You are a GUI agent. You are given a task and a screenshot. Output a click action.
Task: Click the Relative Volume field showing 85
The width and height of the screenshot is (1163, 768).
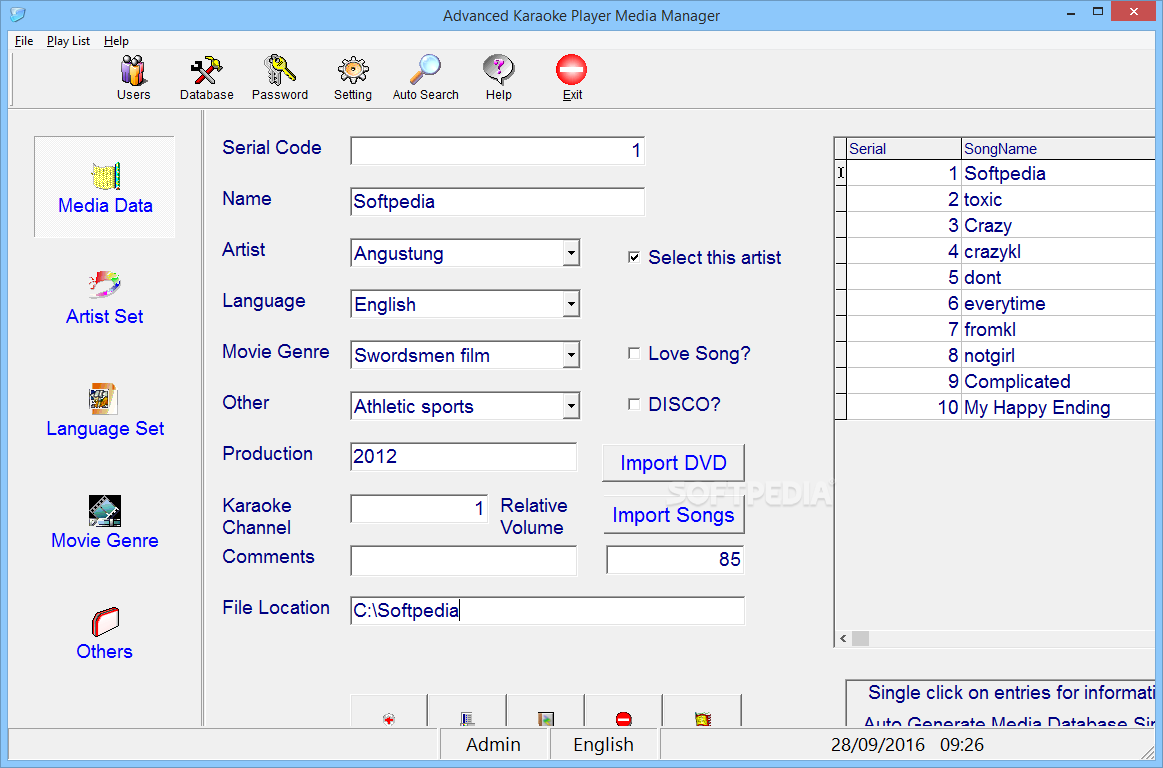point(675,559)
